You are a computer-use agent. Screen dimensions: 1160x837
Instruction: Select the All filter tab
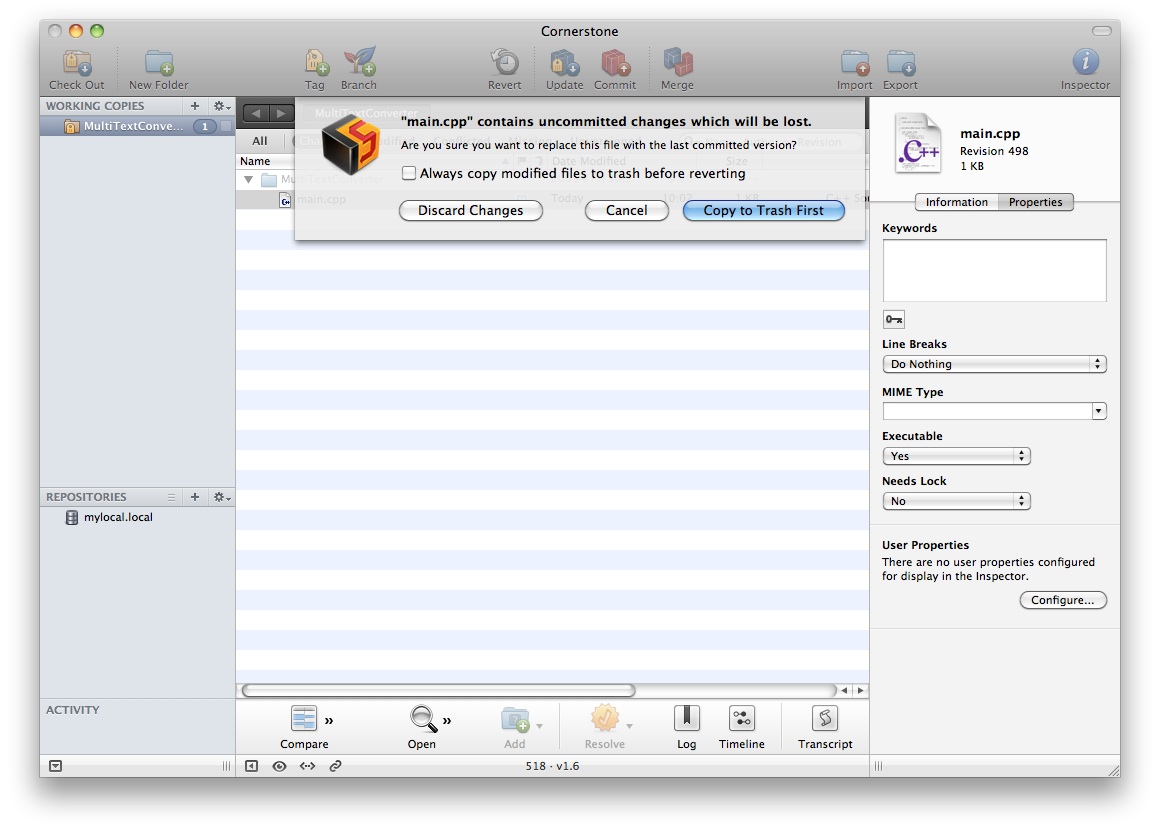pyautogui.click(x=260, y=141)
